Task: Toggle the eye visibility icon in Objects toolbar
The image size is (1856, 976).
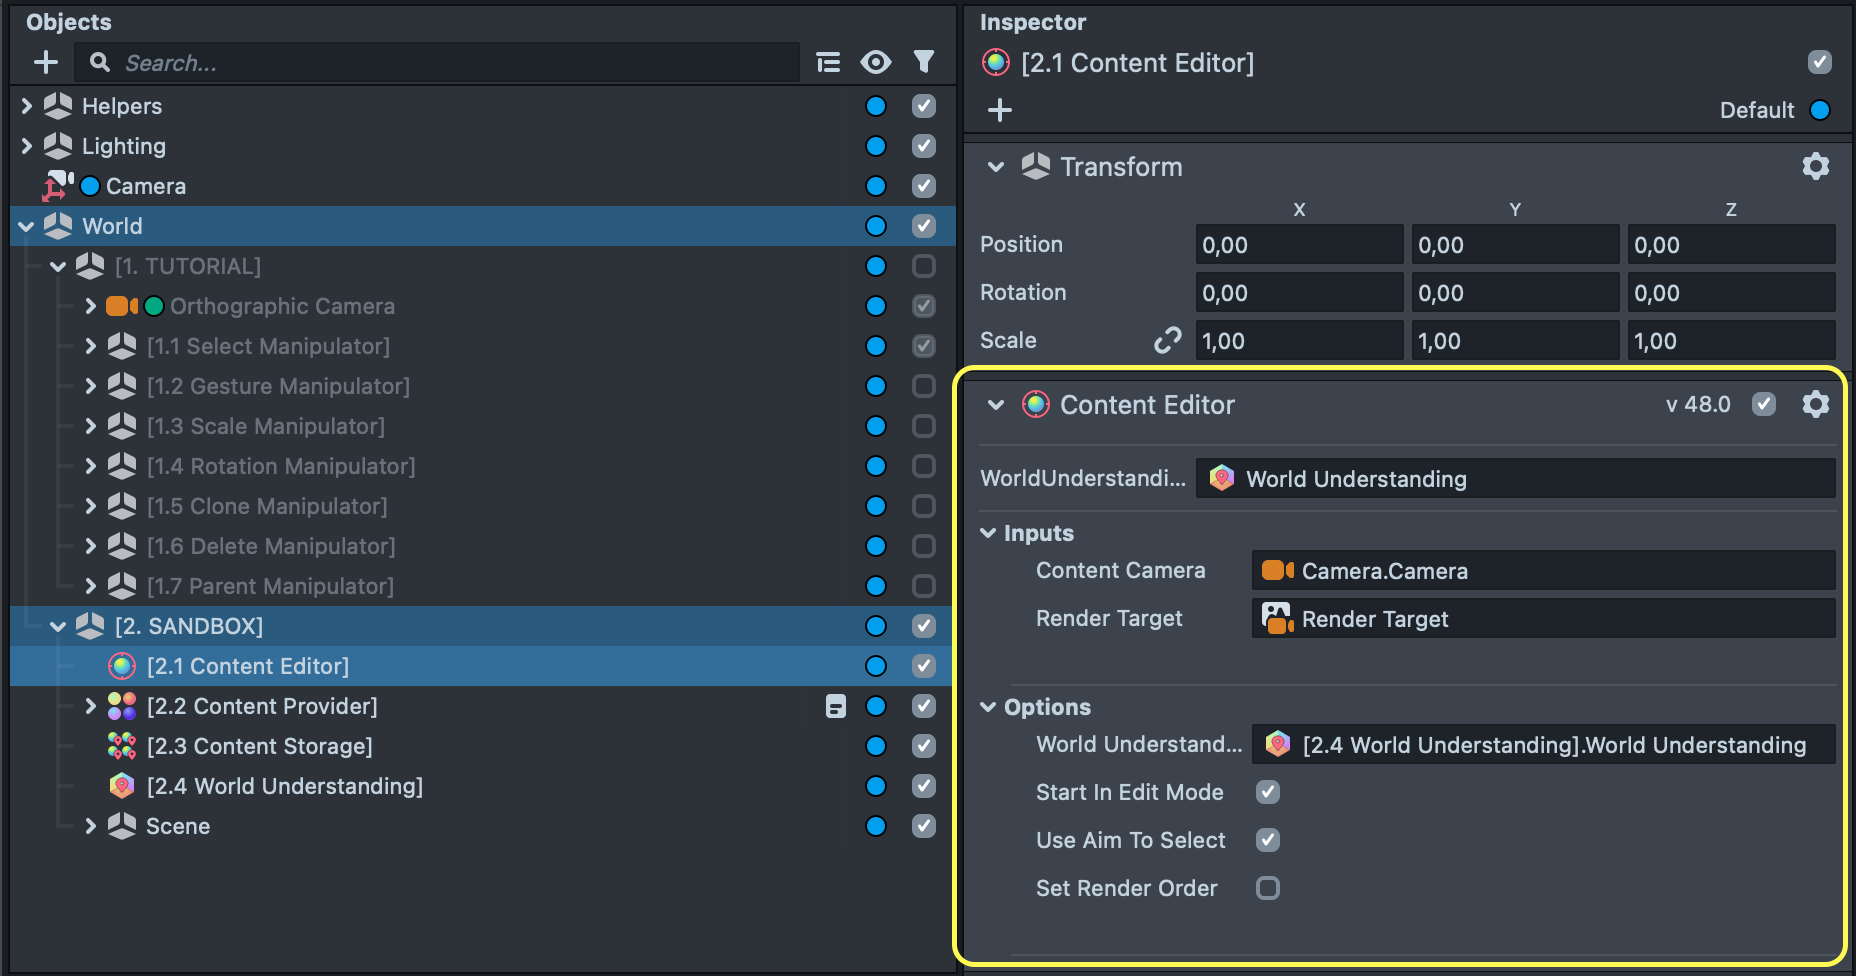Action: click(875, 63)
